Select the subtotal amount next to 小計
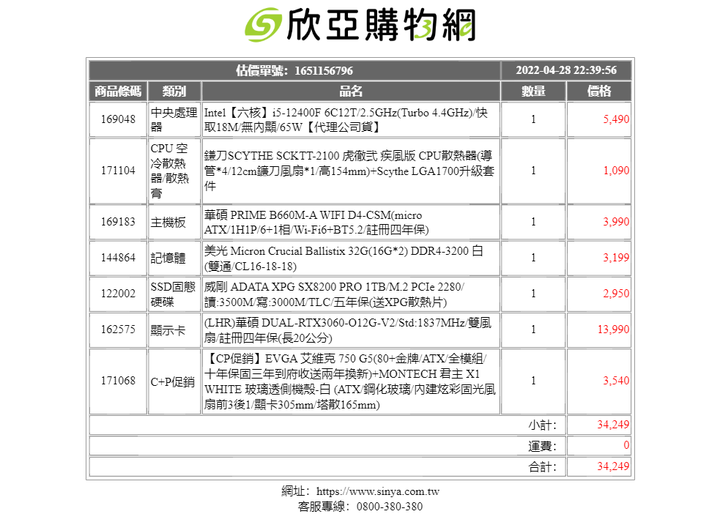Screen dimensions: 720x514 tap(613, 425)
